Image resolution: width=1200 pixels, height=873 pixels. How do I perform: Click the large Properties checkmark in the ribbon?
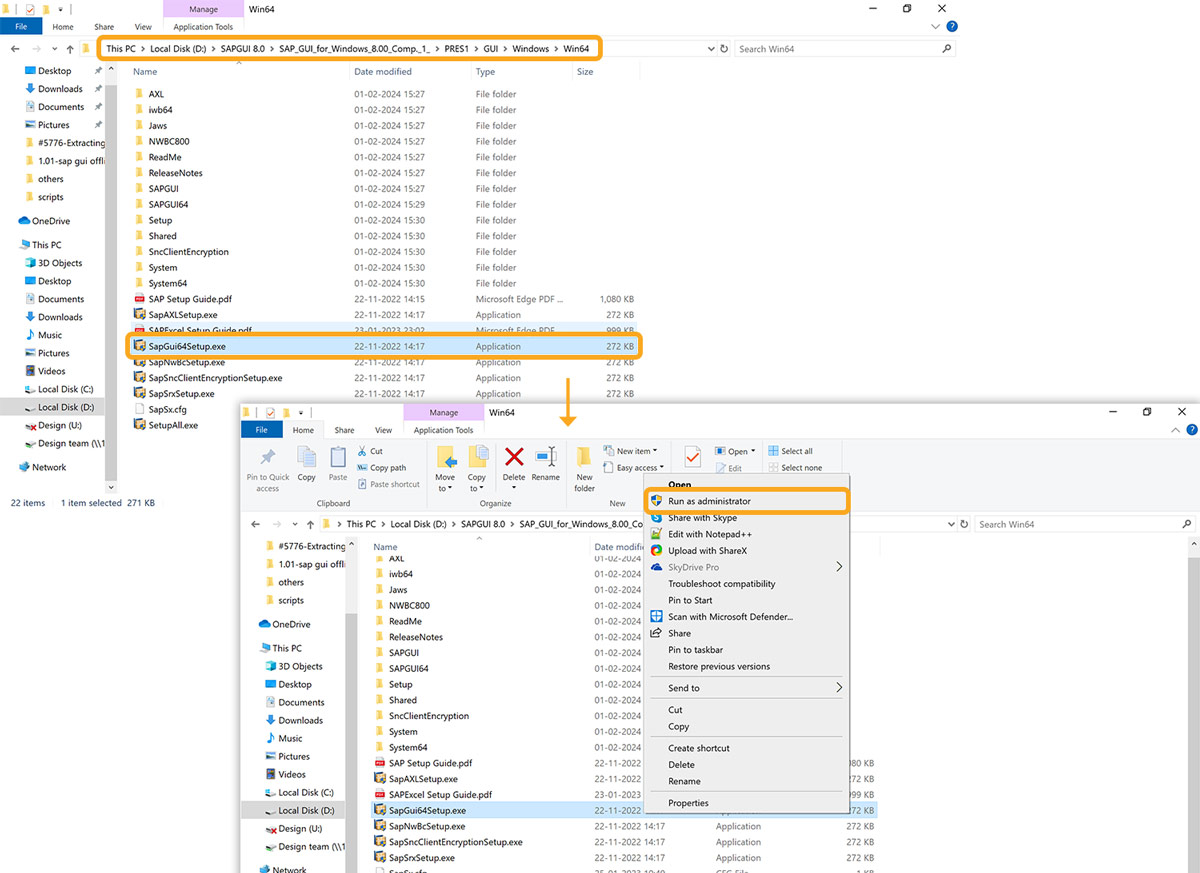(692, 457)
